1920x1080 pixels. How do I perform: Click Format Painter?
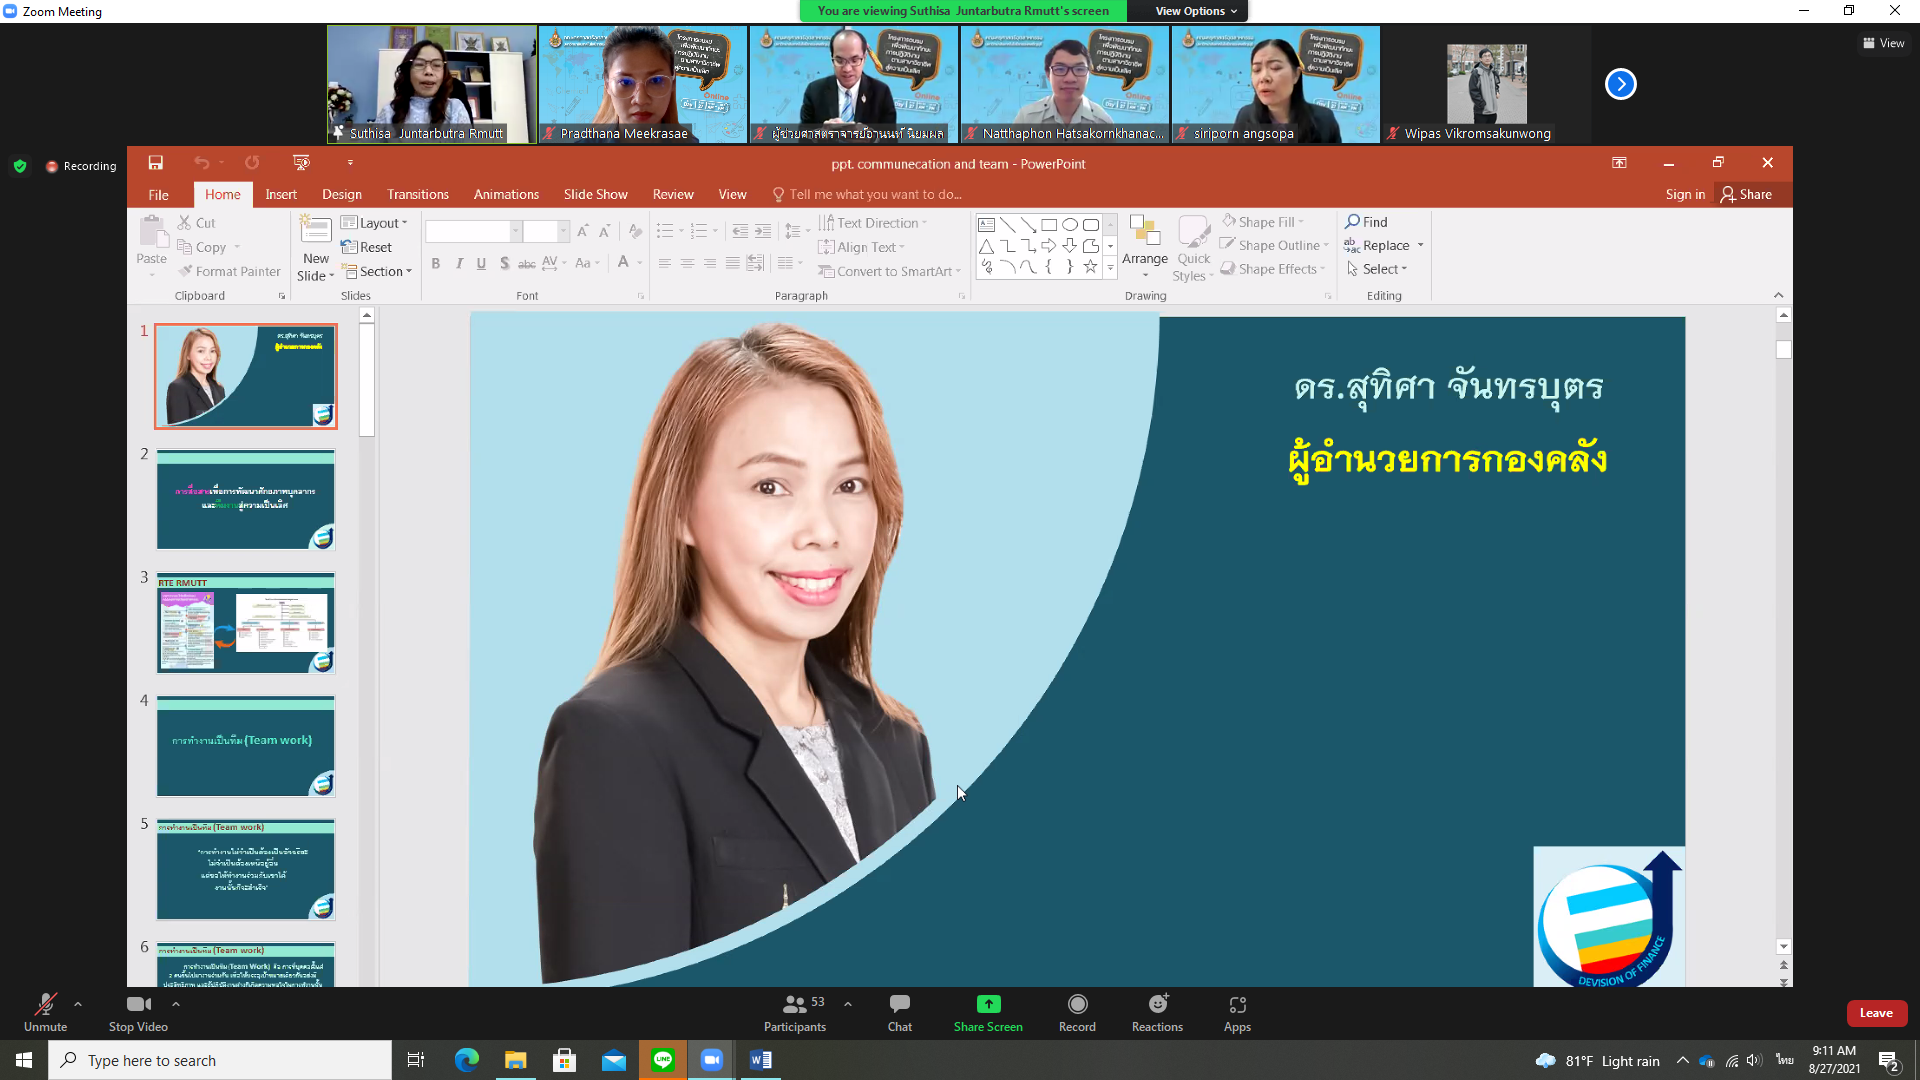[229, 271]
